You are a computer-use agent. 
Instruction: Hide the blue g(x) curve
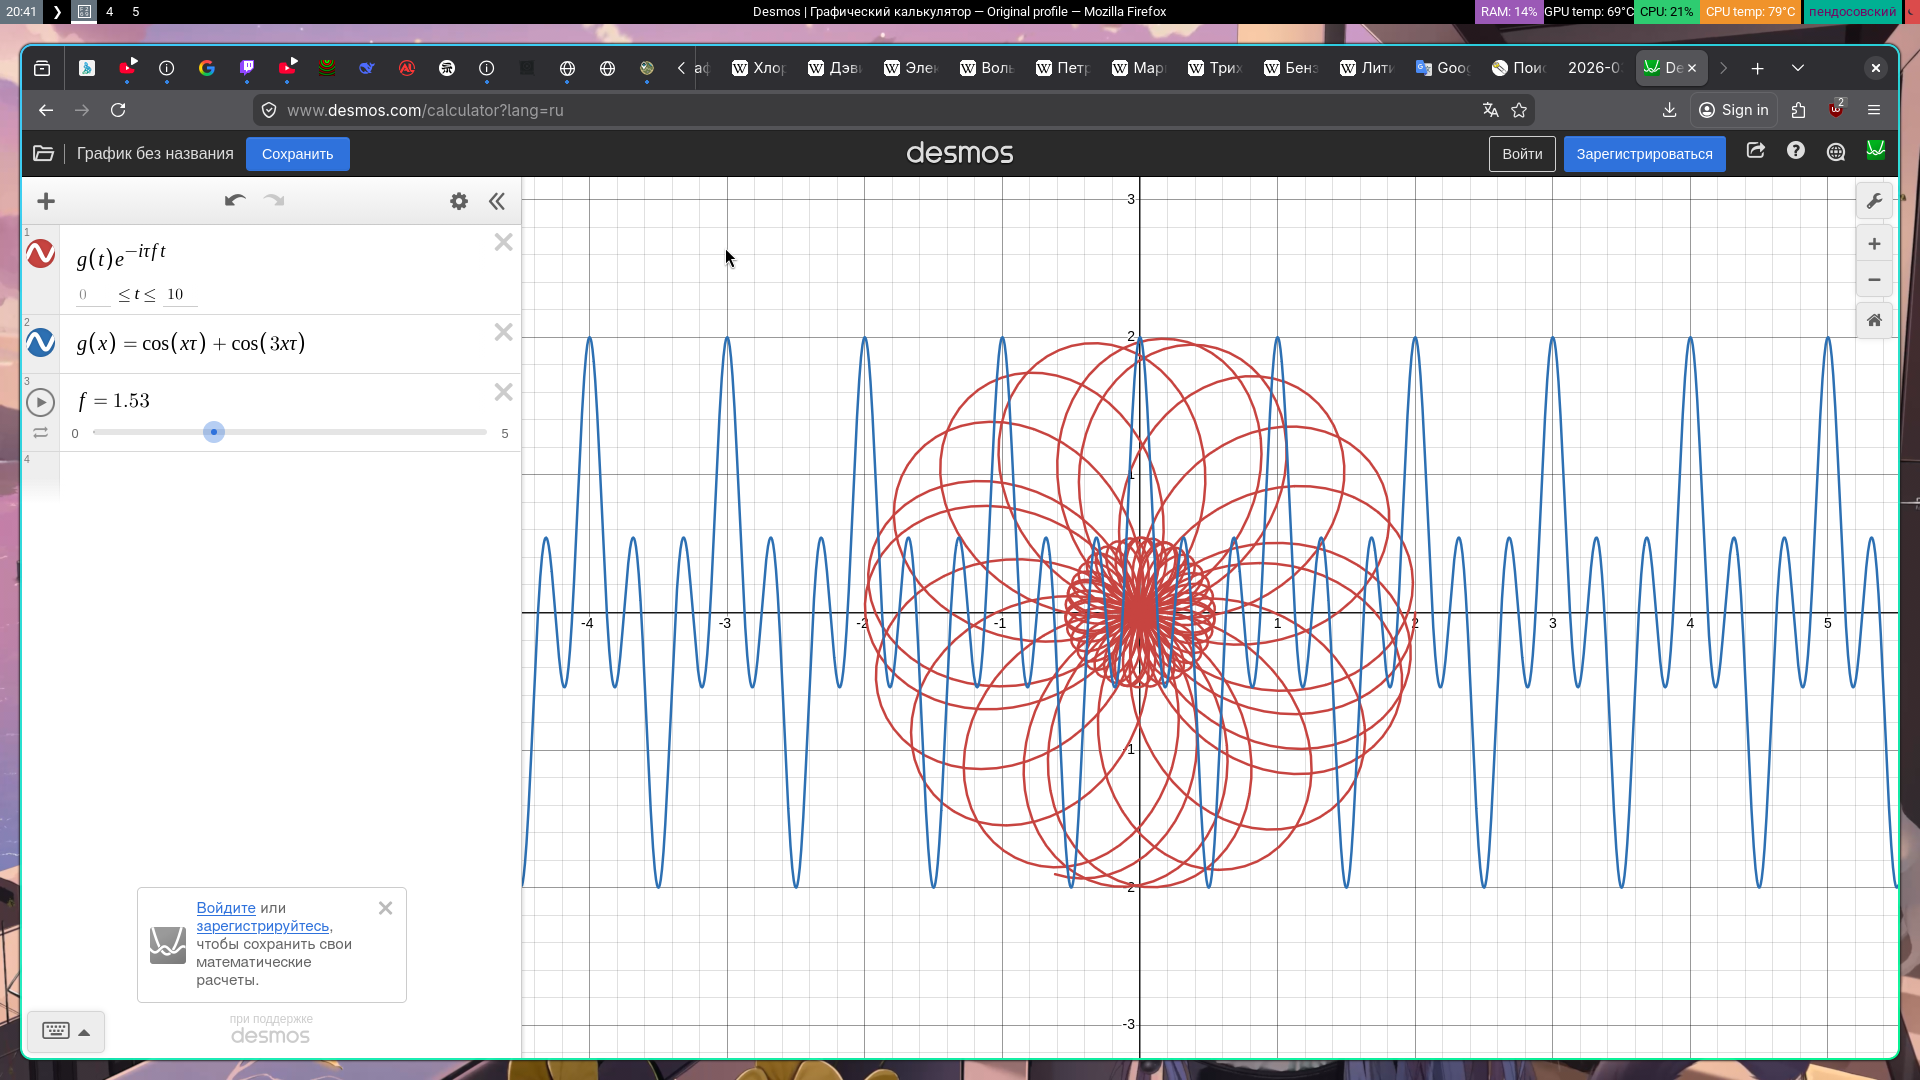[40, 343]
